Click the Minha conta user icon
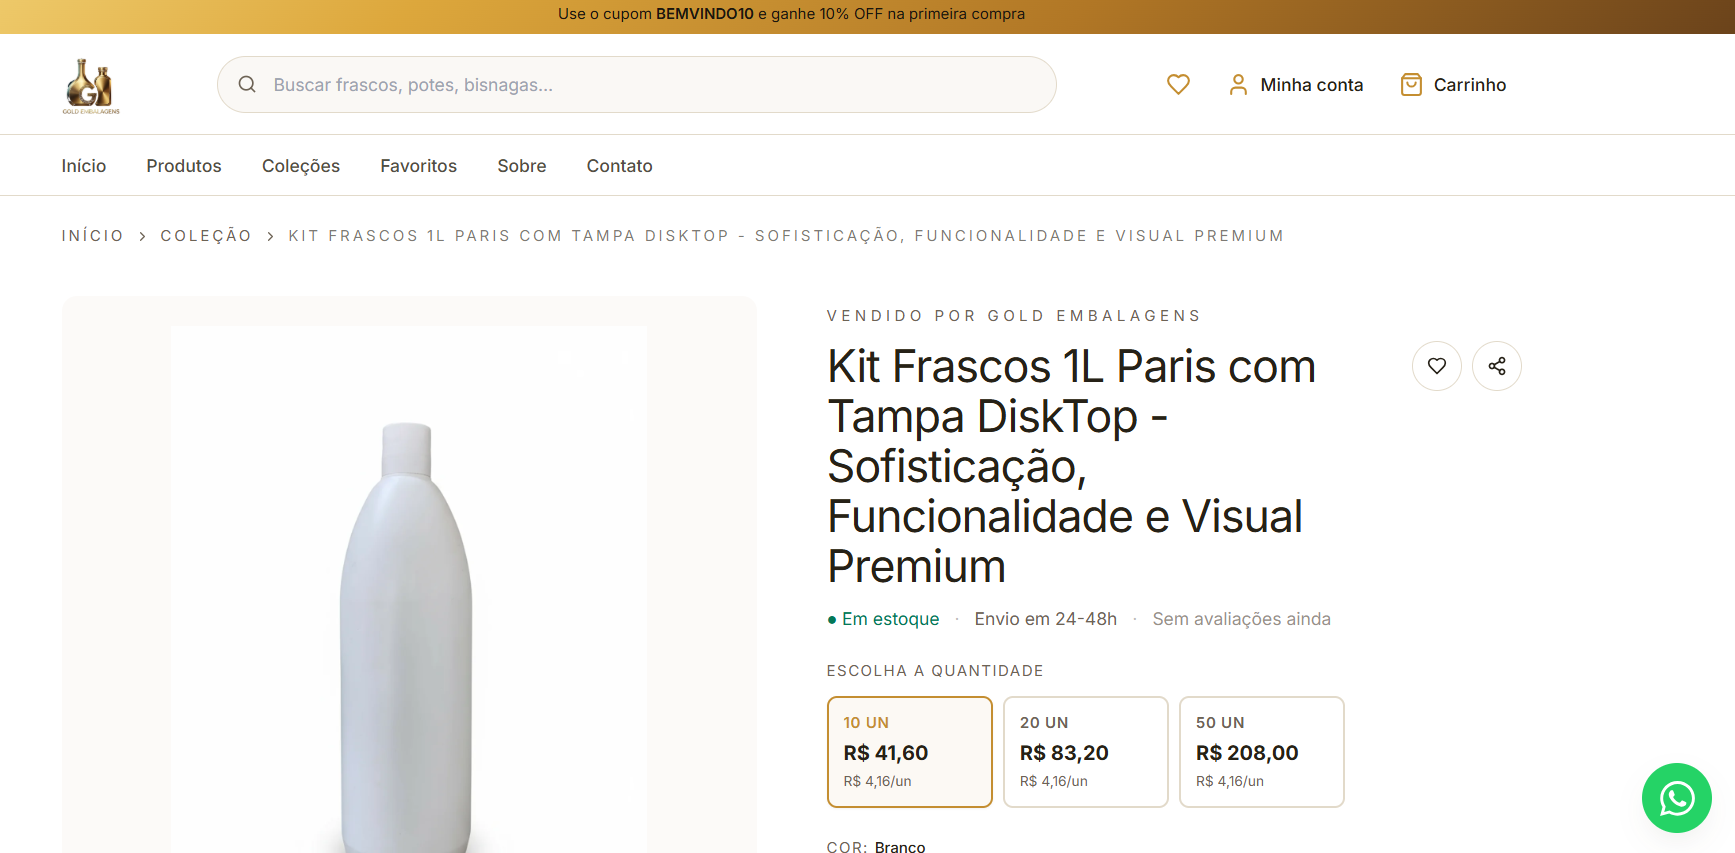Viewport: 1735px width, 853px height. (x=1238, y=85)
